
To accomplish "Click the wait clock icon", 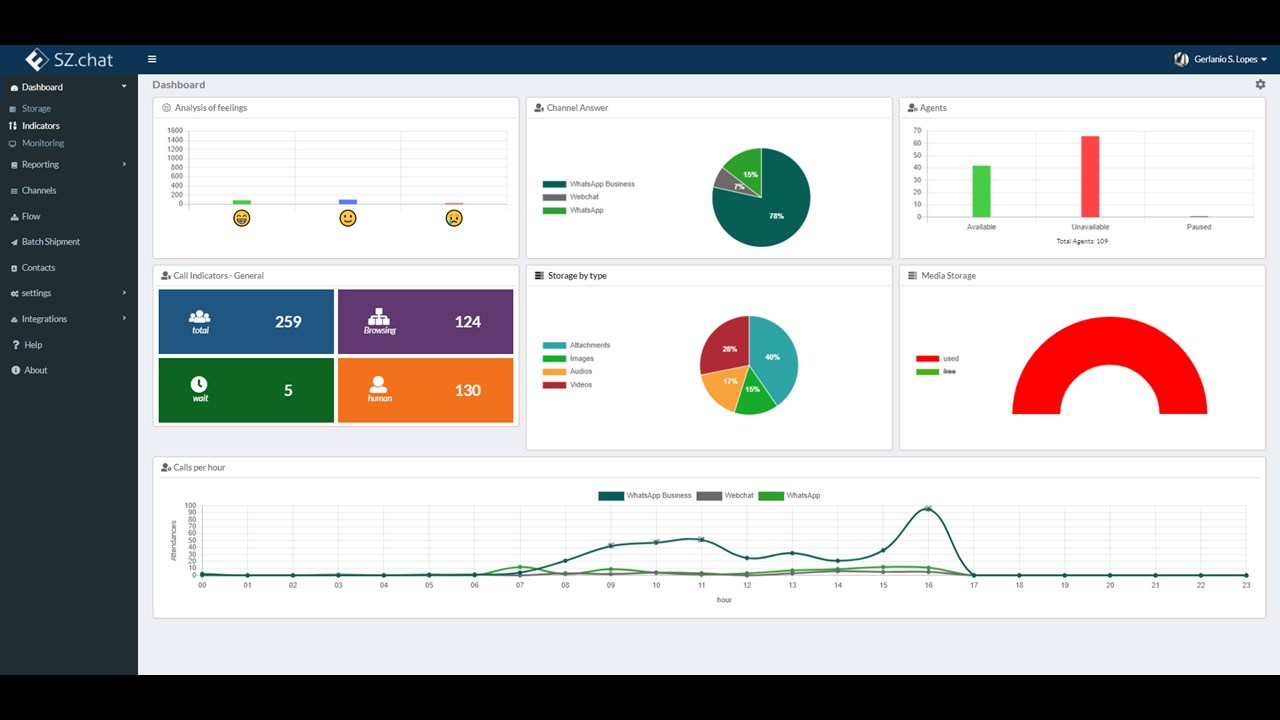I will point(199,384).
